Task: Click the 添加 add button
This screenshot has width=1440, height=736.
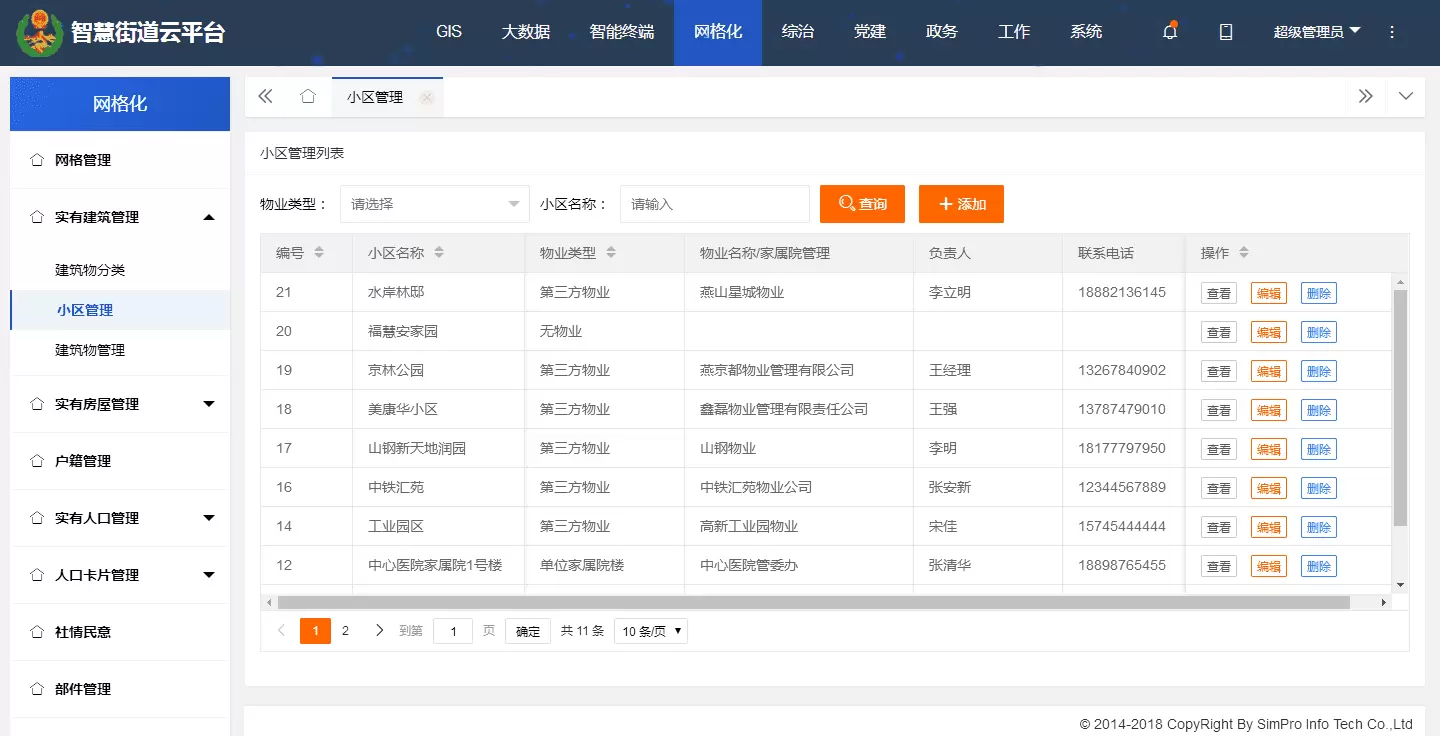Action: (x=961, y=204)
